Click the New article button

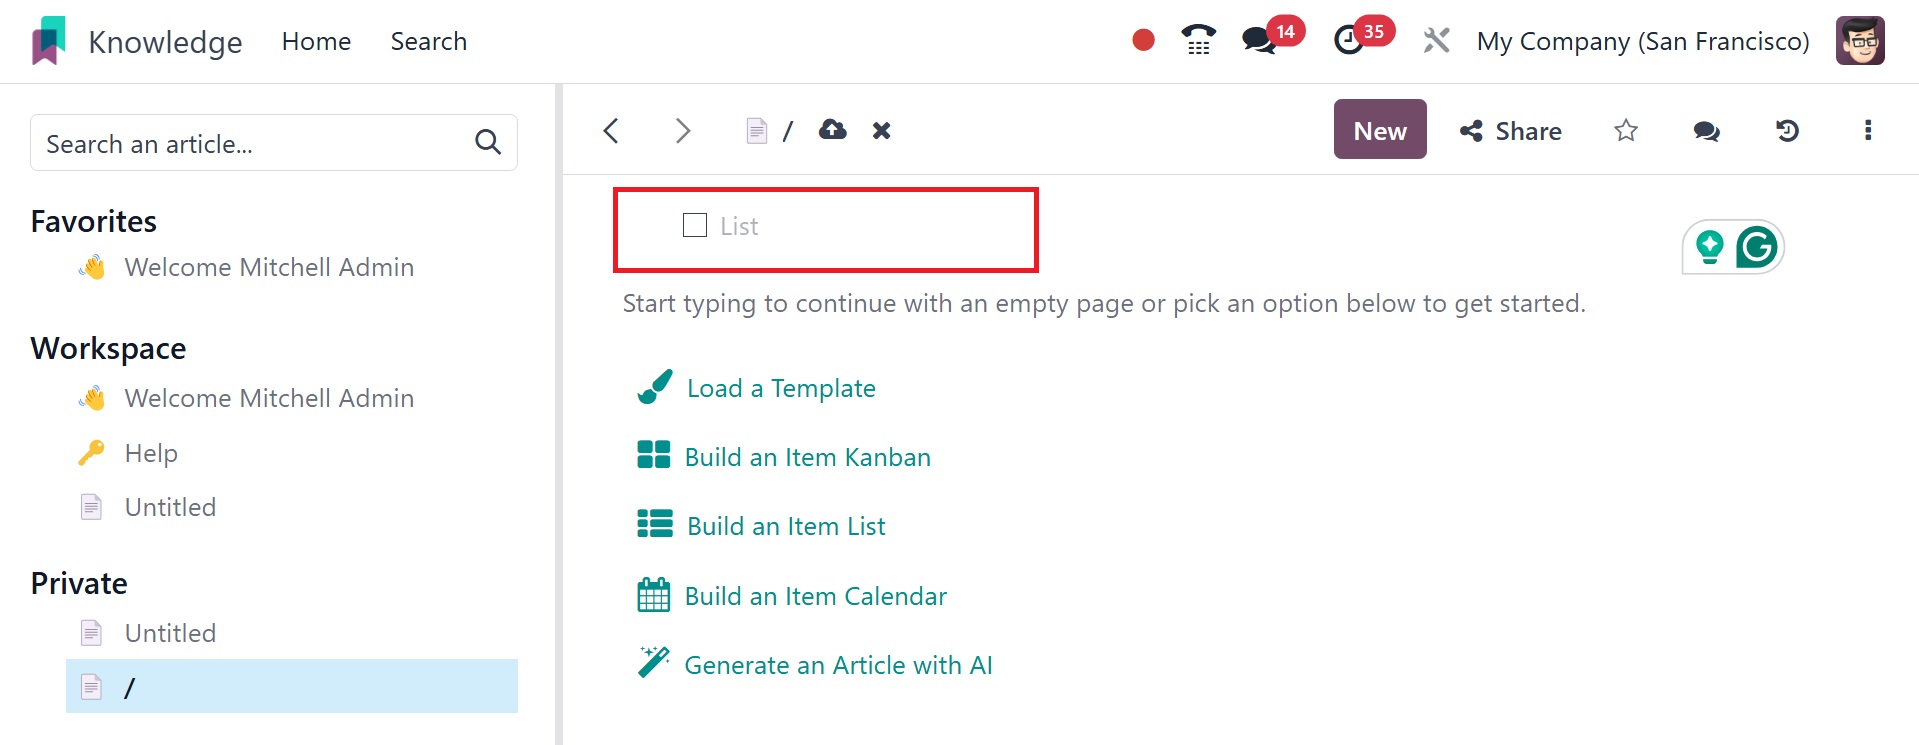[x=1379, y=130]
